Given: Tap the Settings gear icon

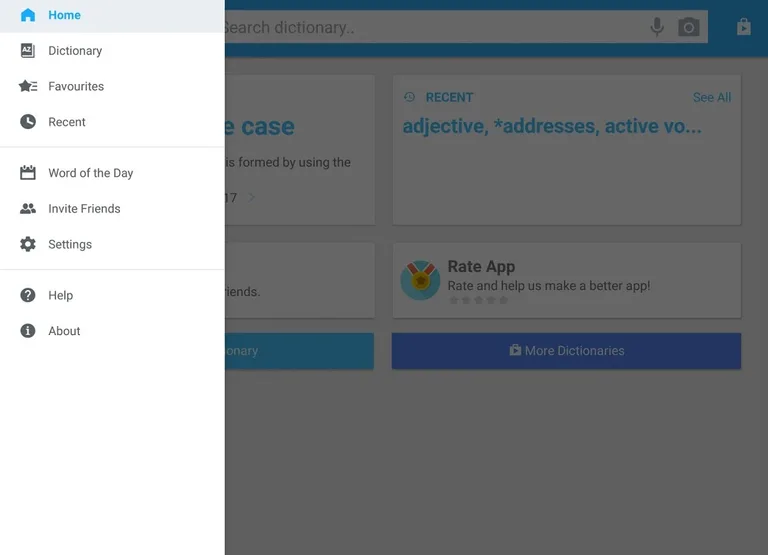Looking at the screenshot, I should click(x=28, y=245).
